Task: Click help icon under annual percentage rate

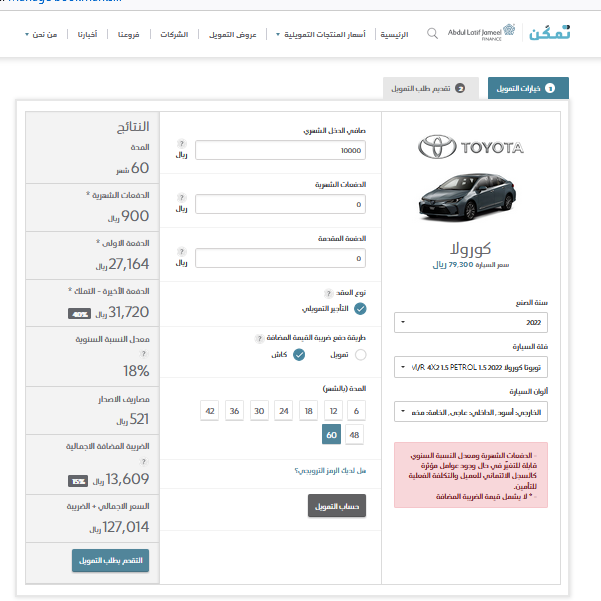Action: point(144,353)
